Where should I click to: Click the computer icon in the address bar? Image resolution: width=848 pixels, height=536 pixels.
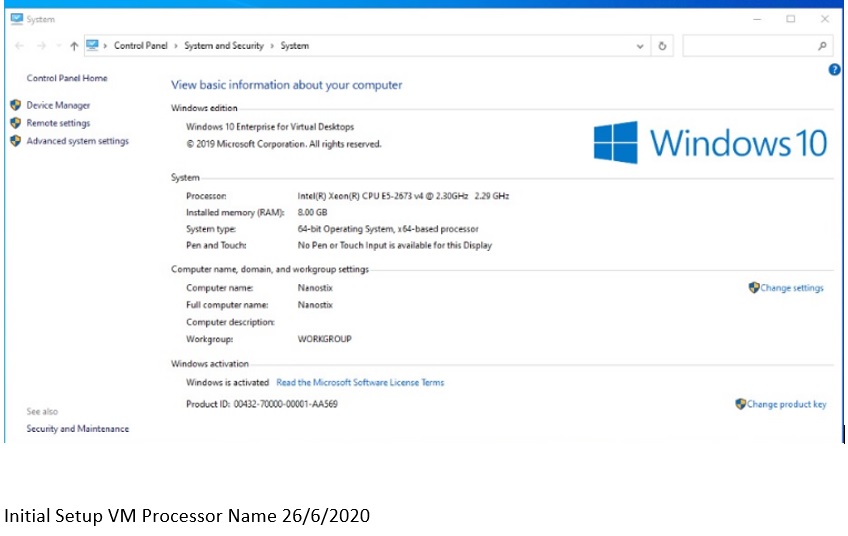(92, 45)
